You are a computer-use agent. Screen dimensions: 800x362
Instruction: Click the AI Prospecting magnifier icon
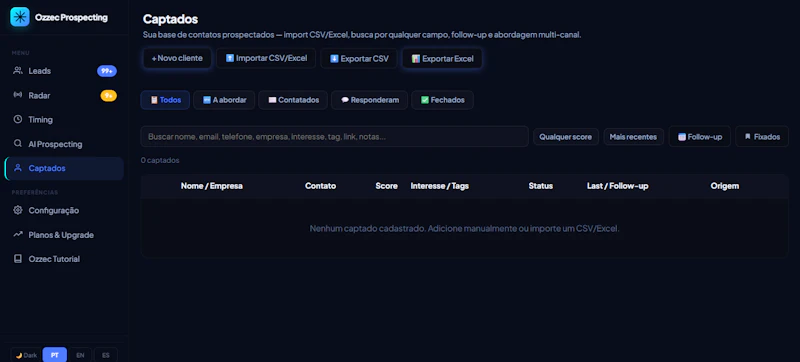point(18,144)
